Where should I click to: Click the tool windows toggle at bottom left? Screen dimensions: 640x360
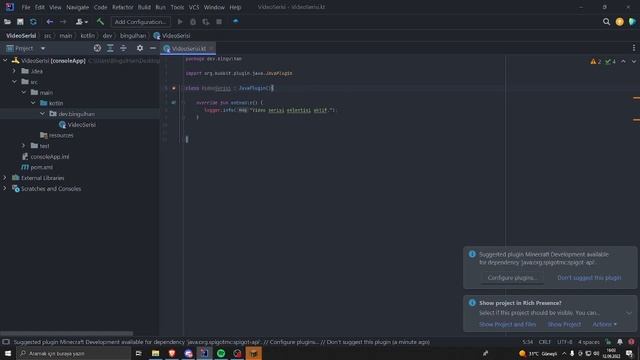(6, 342)
